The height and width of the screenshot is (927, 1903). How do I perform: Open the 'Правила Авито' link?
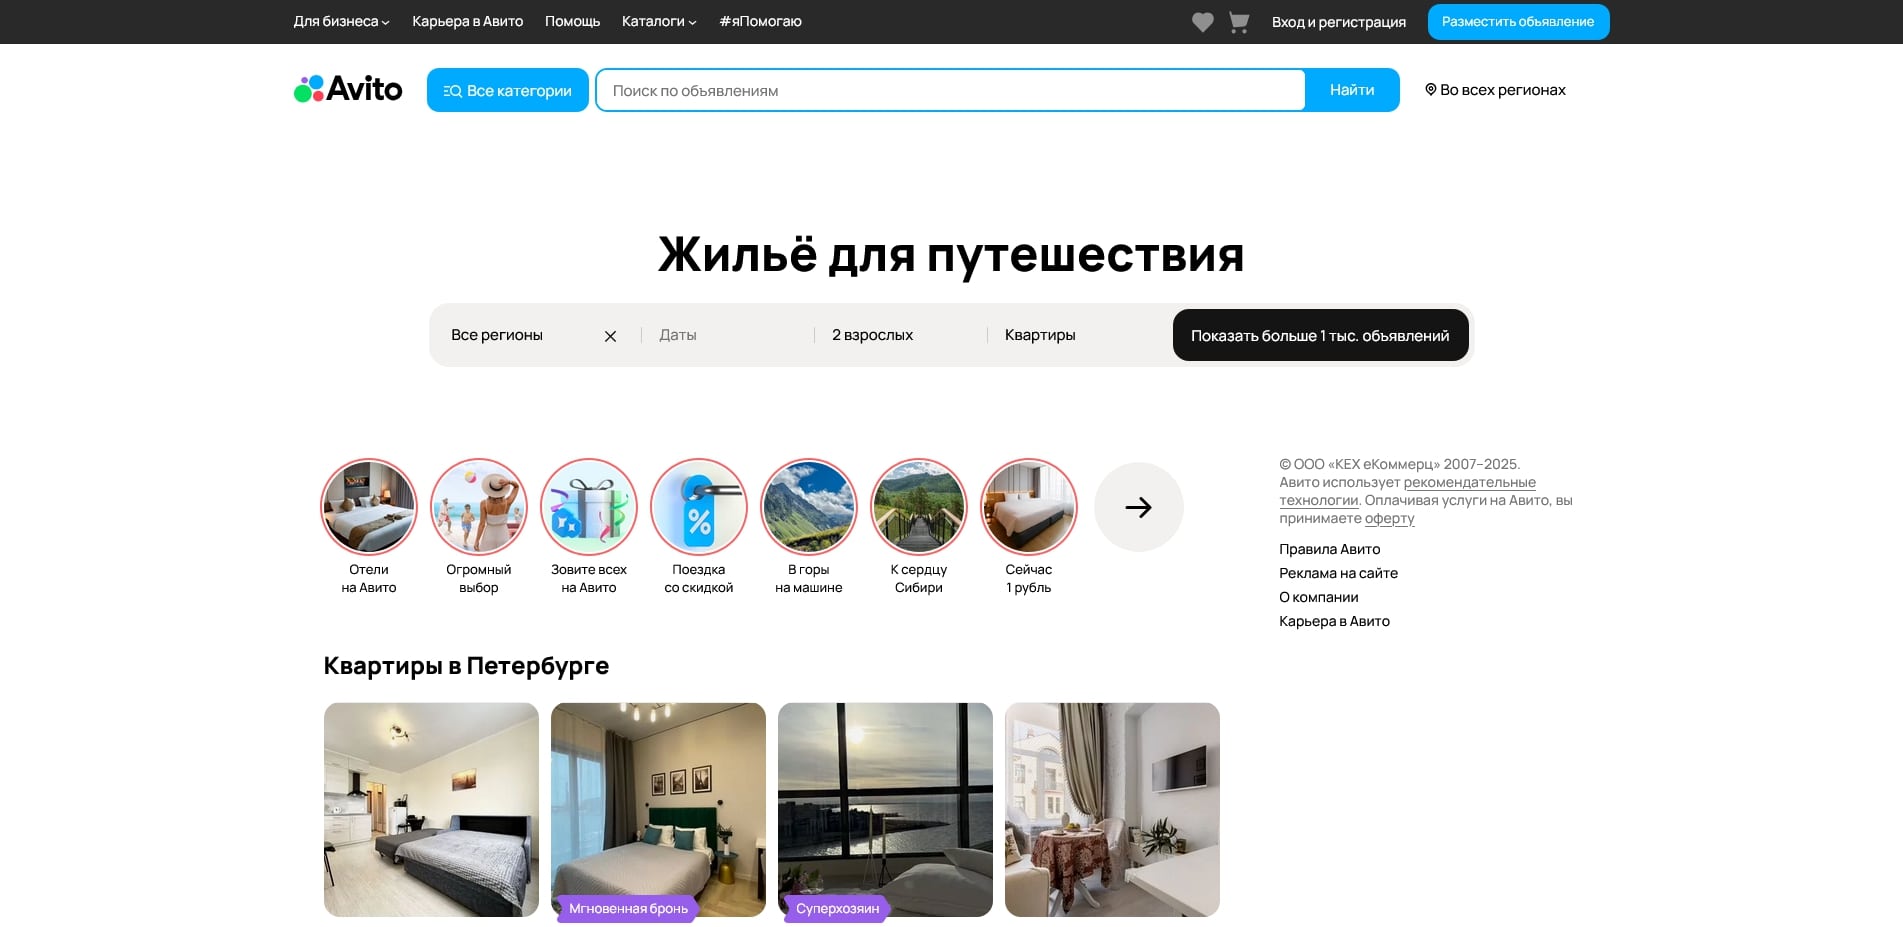(x=1329, y=549)
